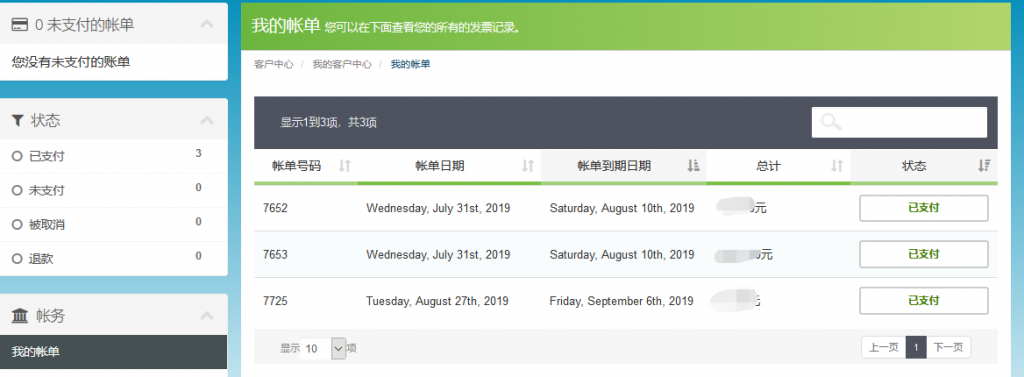
Task: Click the 下一页 pagination button
Action: click(x=948, y=348)
